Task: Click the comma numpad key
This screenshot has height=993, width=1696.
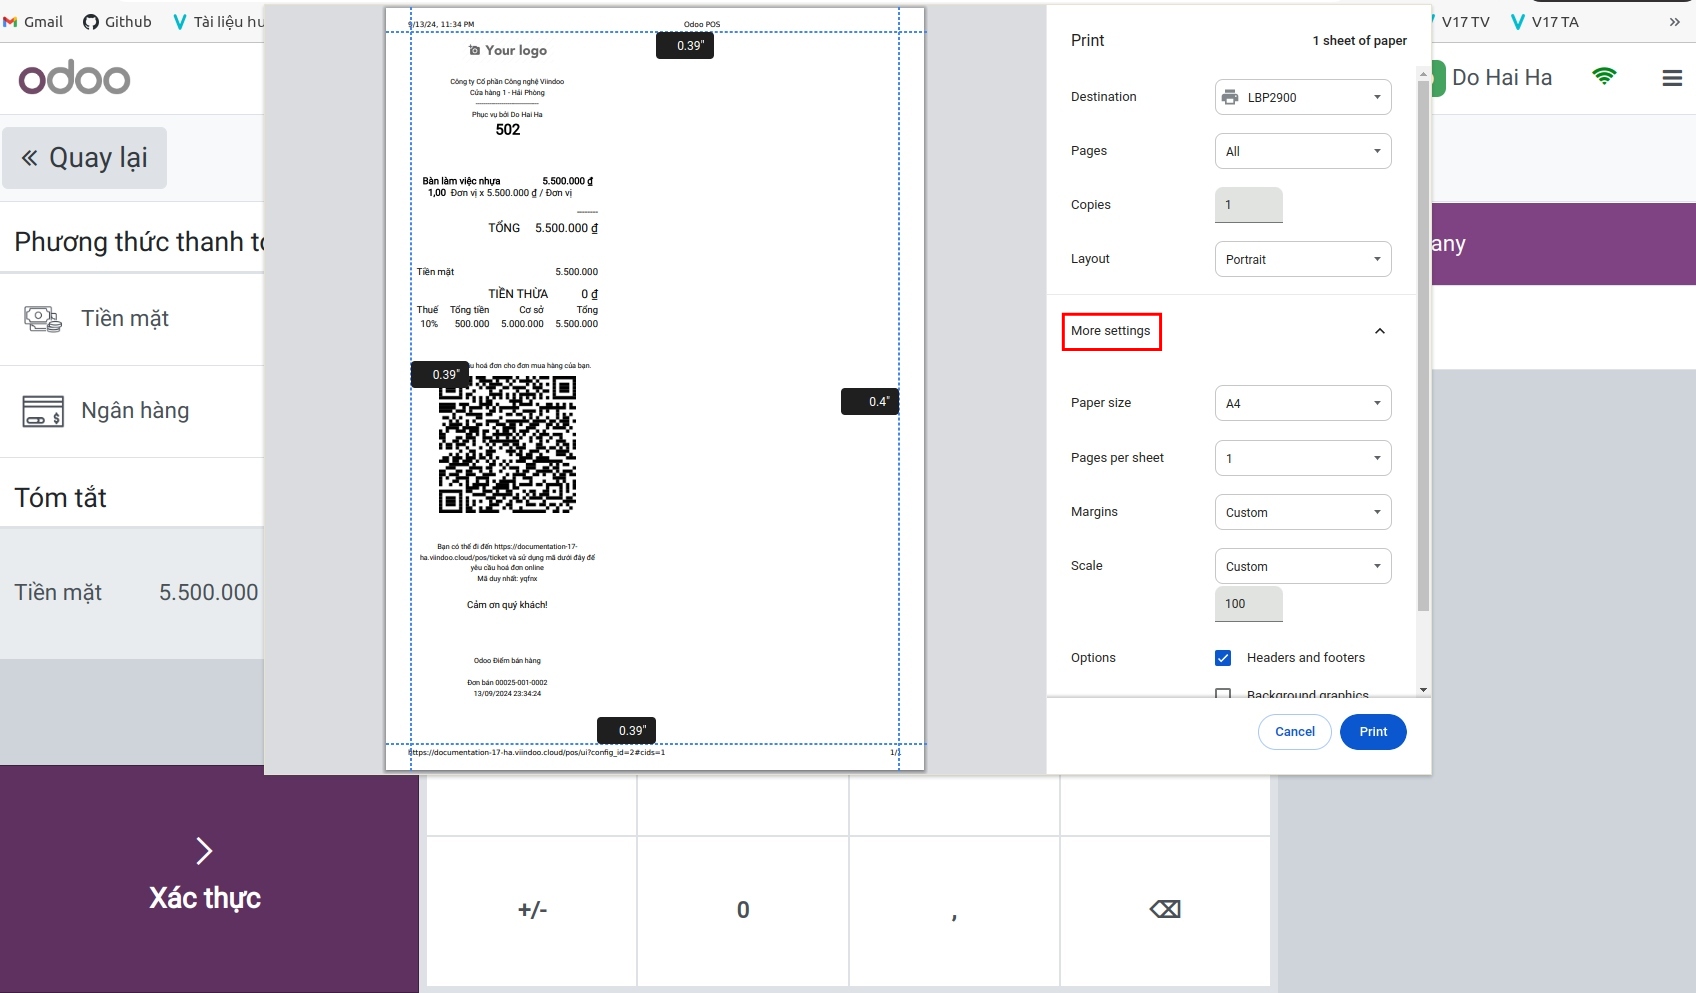Action: [954, 910]
